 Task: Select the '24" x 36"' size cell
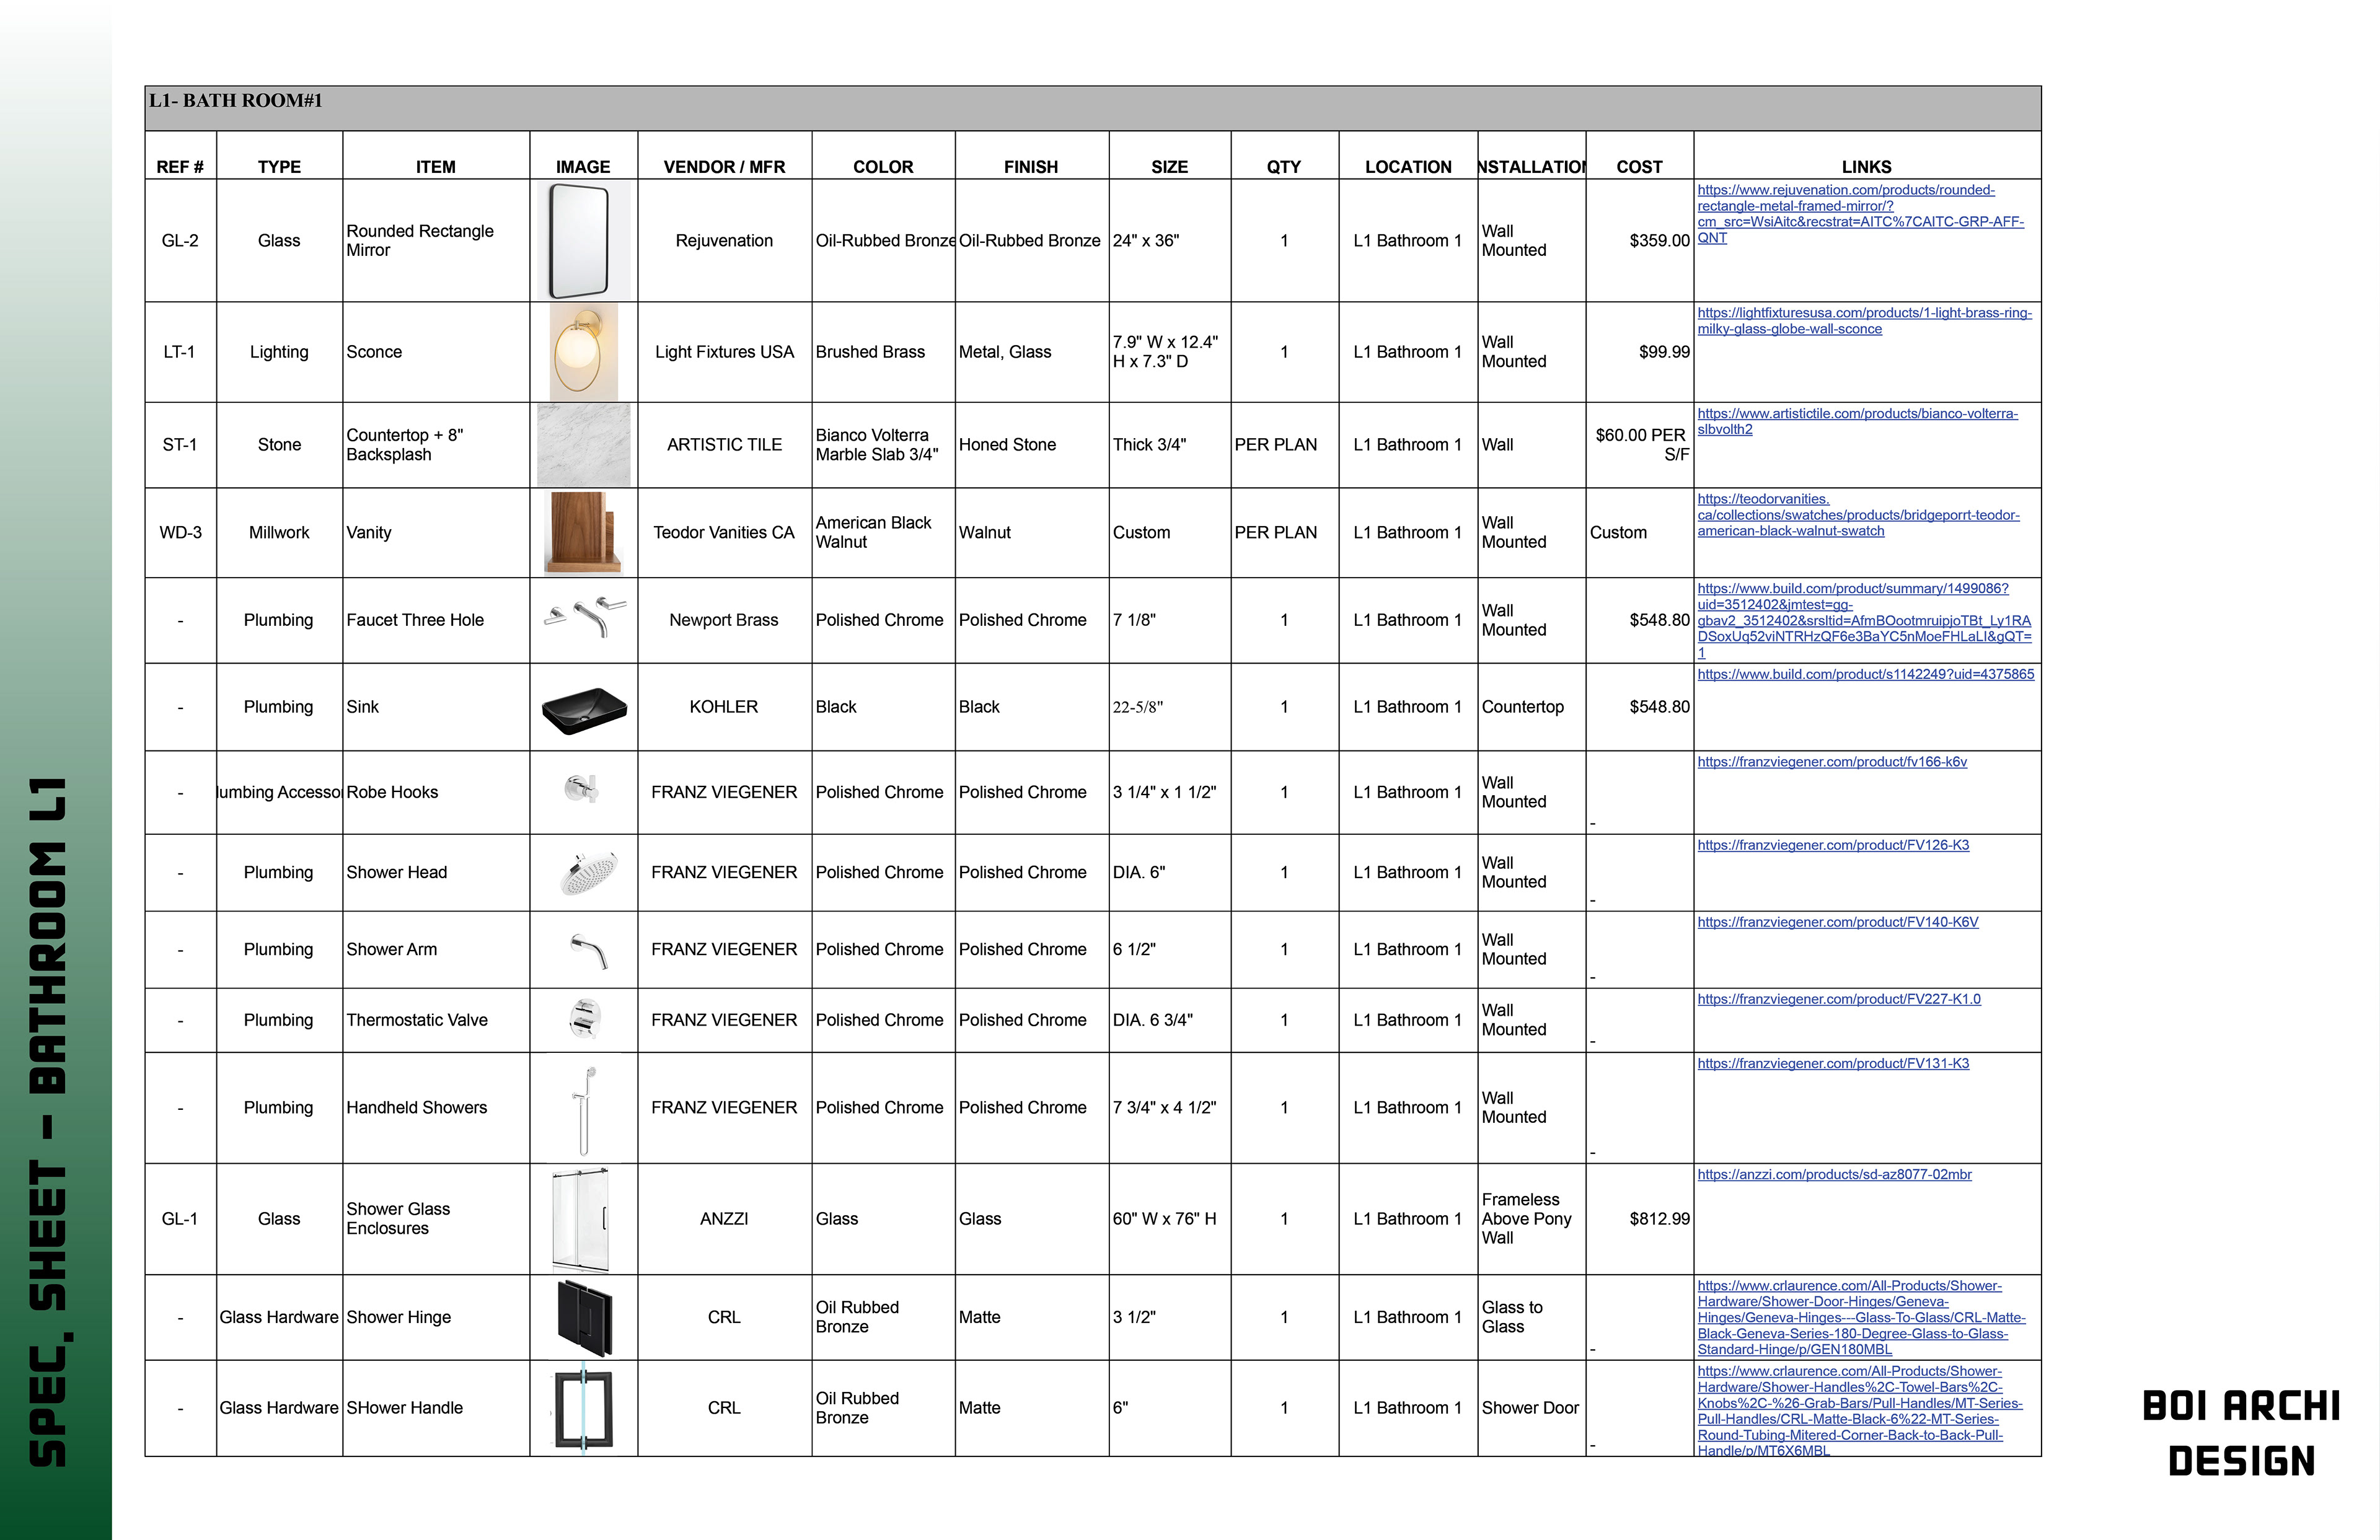(1170, 241)
